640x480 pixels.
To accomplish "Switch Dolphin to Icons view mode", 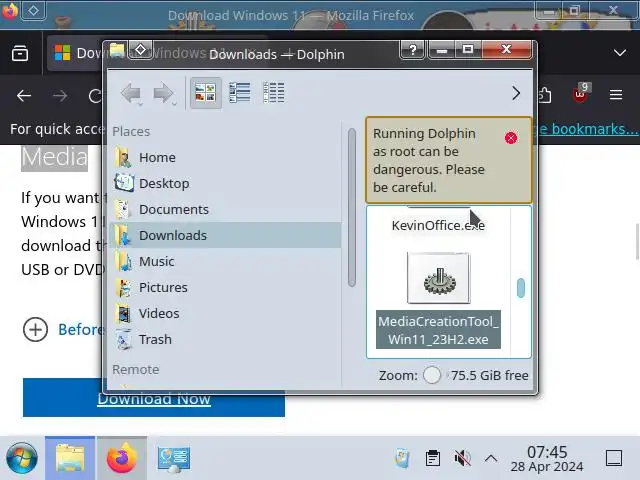I will (205, 93).
